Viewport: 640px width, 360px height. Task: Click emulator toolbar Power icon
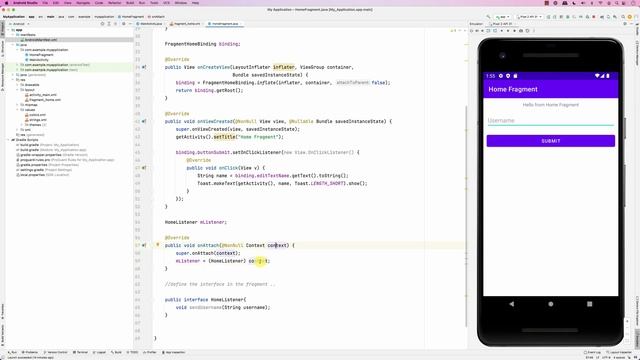(471, 31)
